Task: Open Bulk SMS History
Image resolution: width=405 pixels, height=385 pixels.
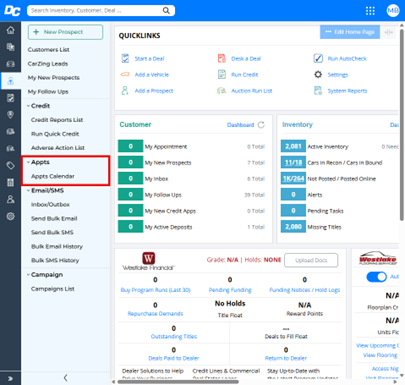Action: (55, 261)
